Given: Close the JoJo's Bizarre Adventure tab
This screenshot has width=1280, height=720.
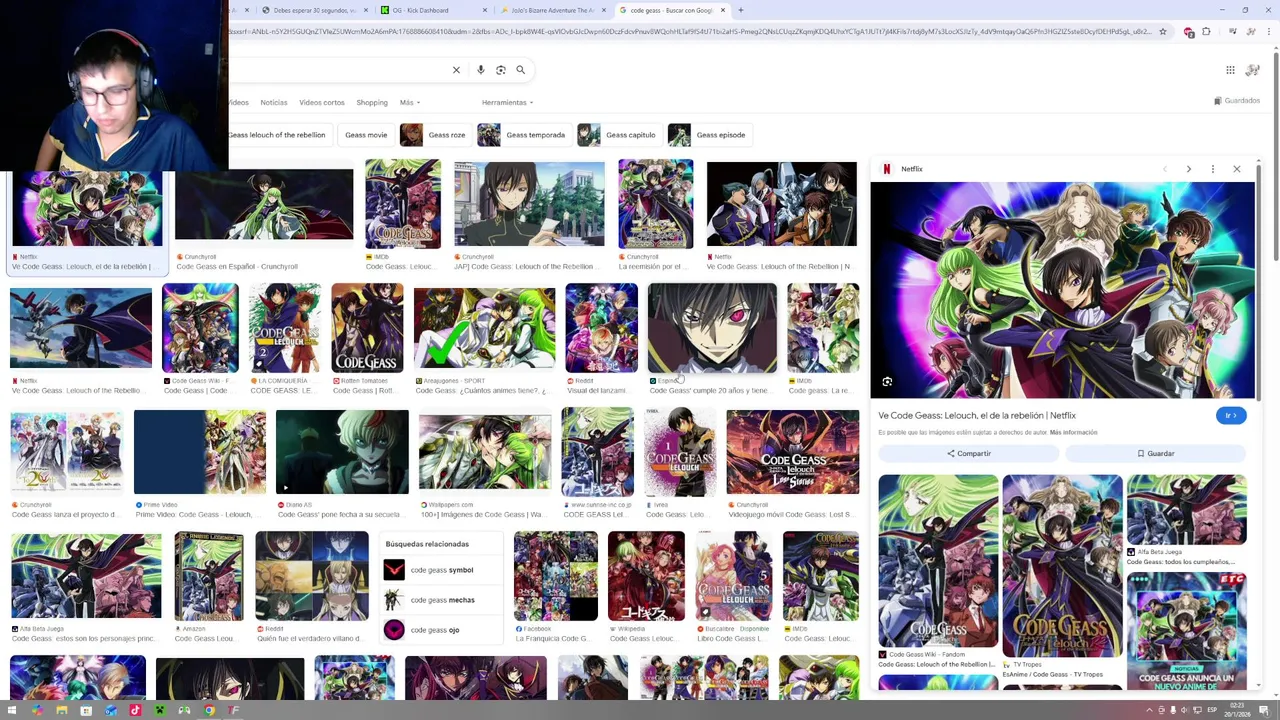Looking at the screenshot, I should tap(603, 10).
